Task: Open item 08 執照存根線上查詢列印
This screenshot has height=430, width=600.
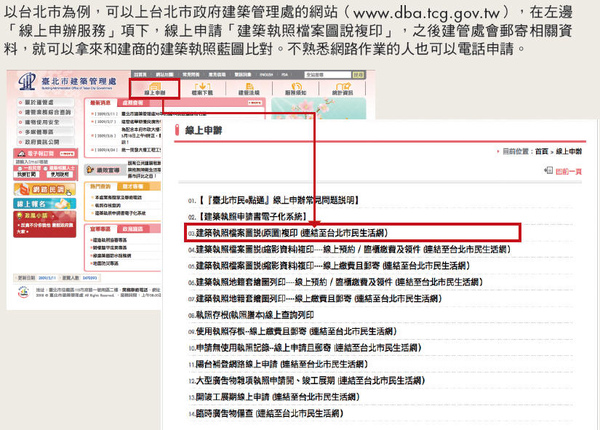Action: pyautogui.click(x=251, y=315)
